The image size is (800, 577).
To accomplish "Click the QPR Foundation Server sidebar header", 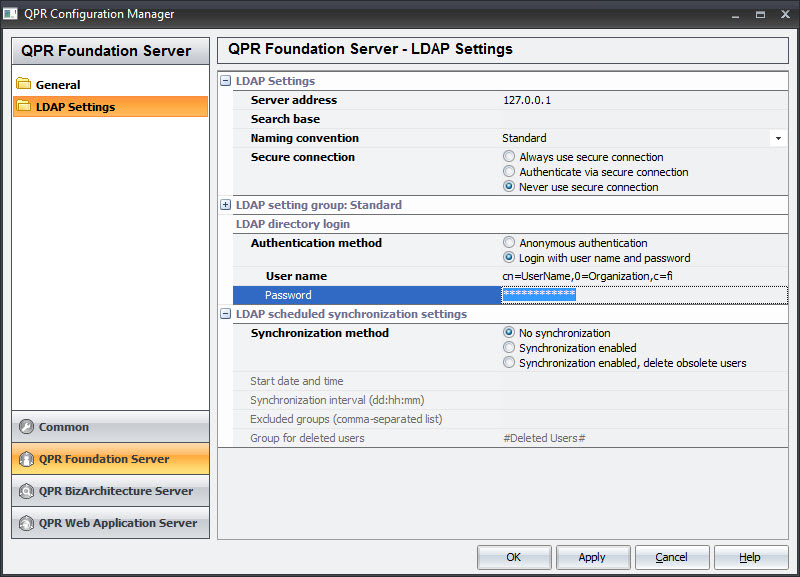I will point(110,51).
